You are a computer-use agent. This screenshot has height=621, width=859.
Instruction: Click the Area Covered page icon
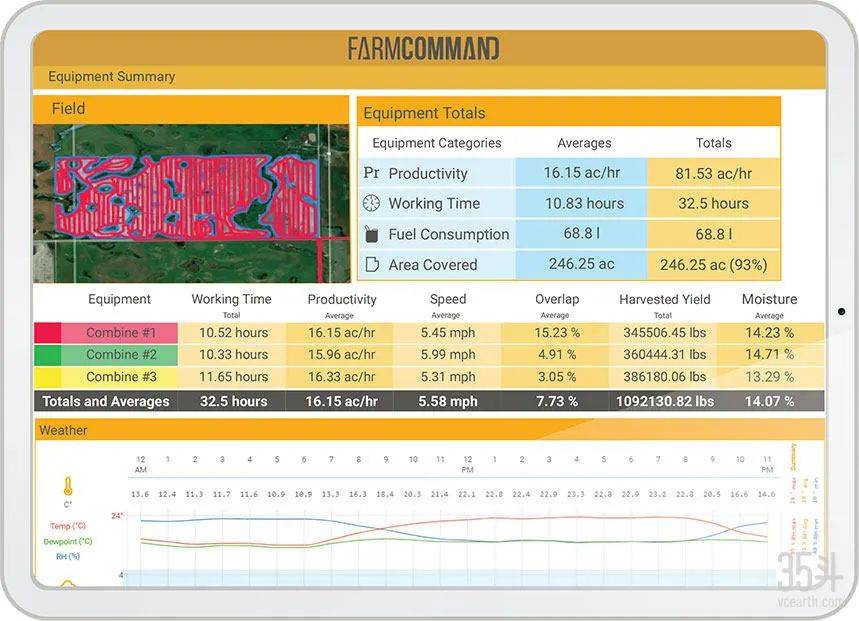coord(371,265)
